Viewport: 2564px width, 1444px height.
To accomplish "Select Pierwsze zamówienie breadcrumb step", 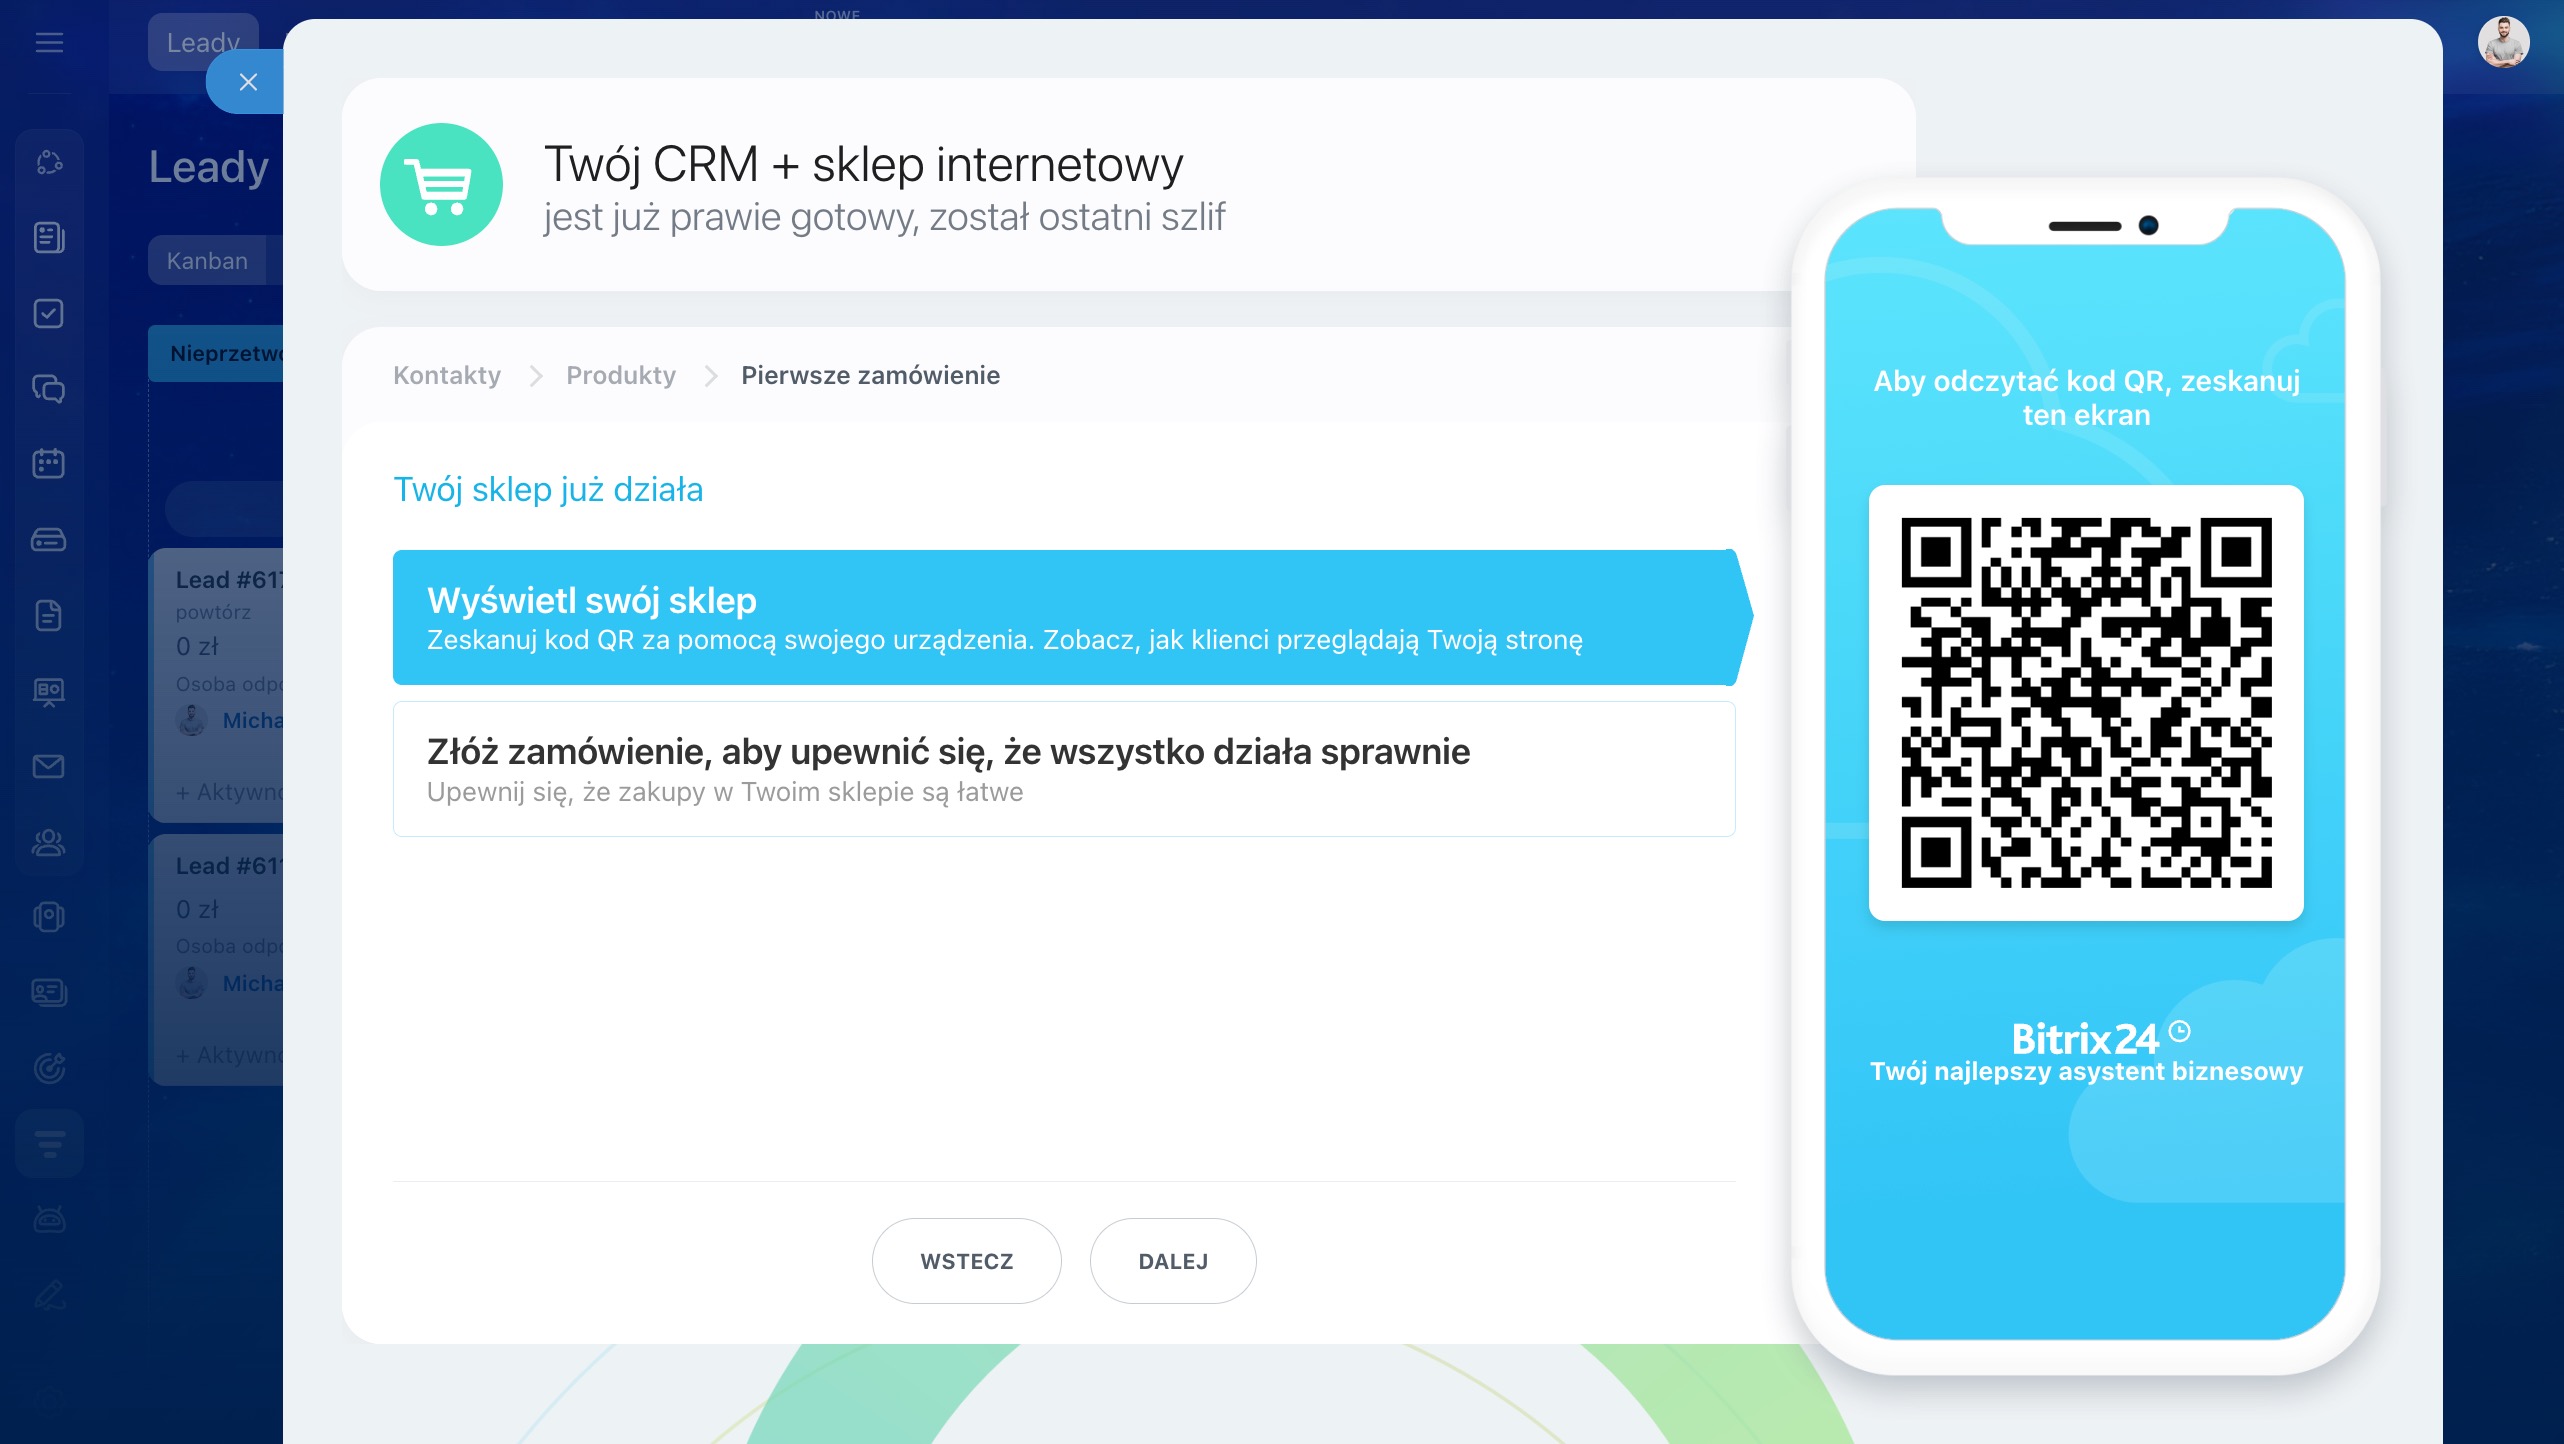I will tap(870, 375).
